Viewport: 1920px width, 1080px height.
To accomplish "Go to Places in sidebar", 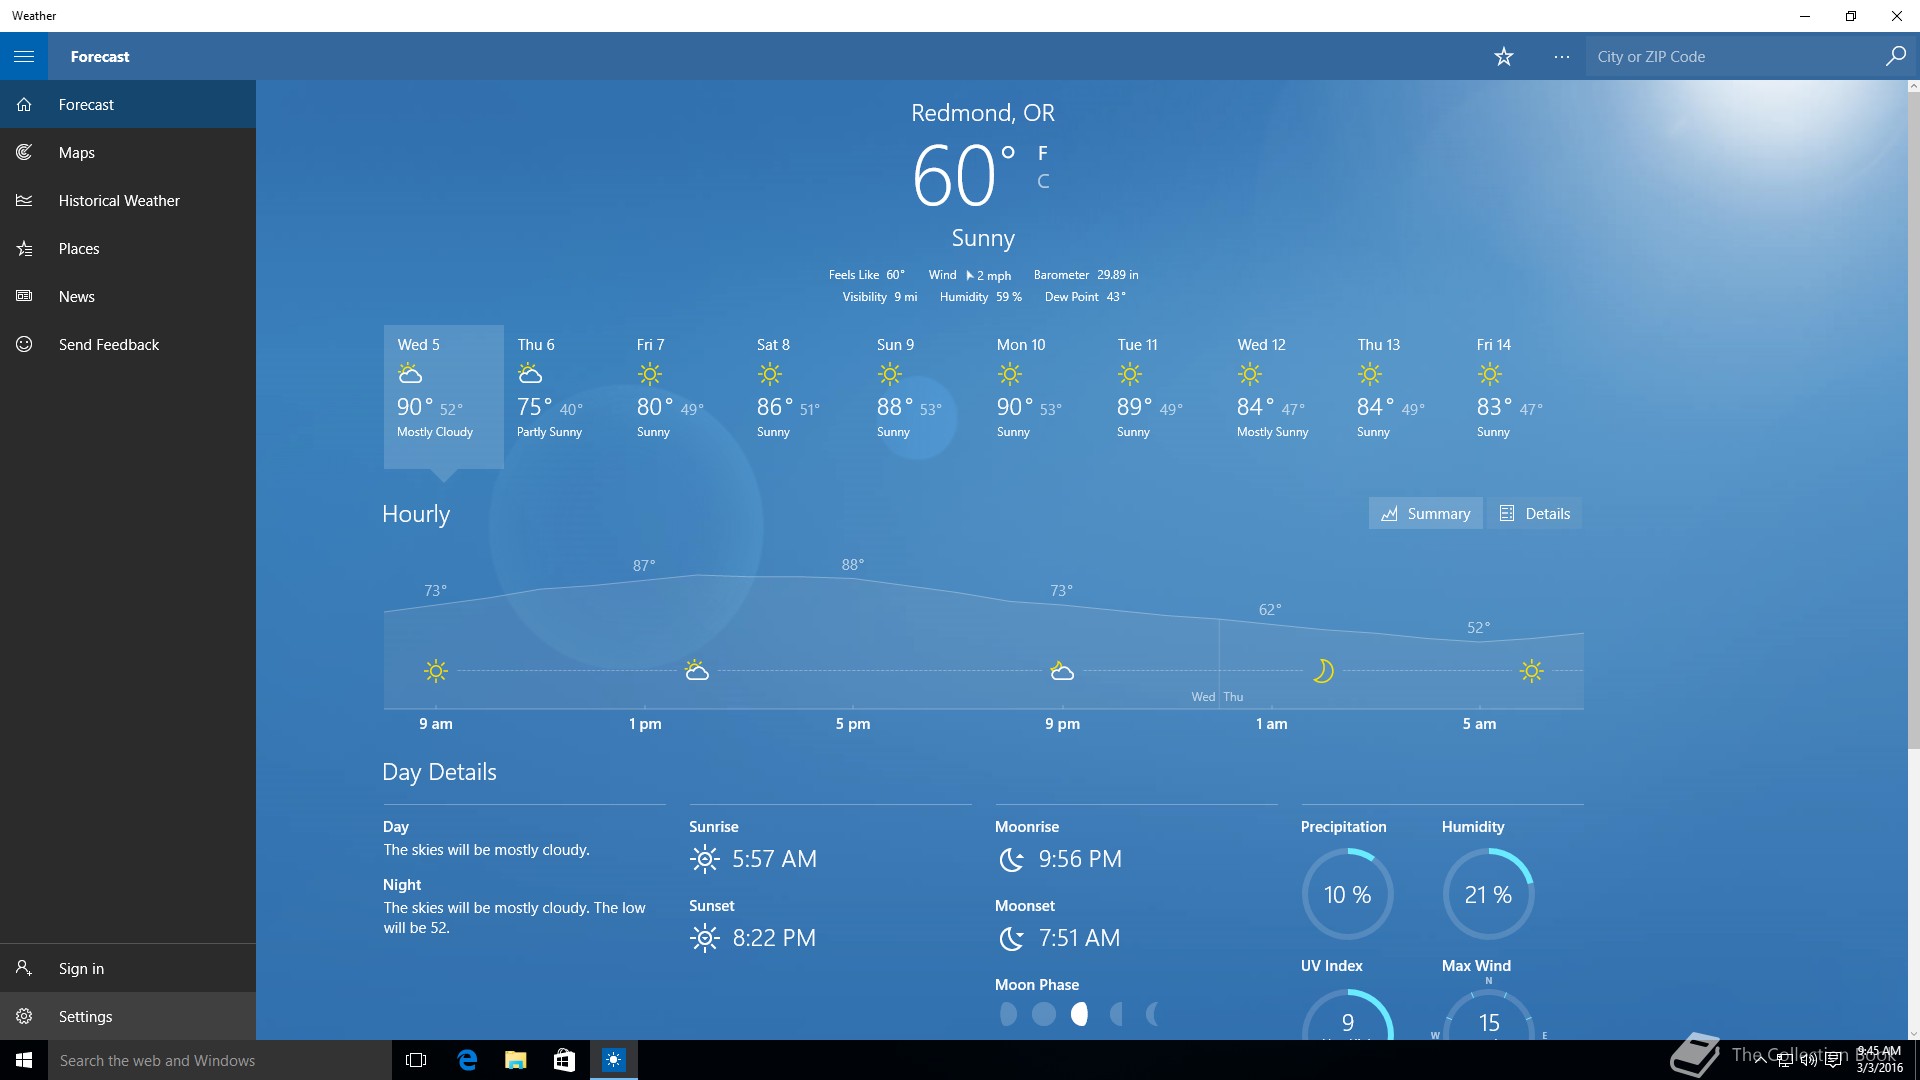I will (78, 249).
